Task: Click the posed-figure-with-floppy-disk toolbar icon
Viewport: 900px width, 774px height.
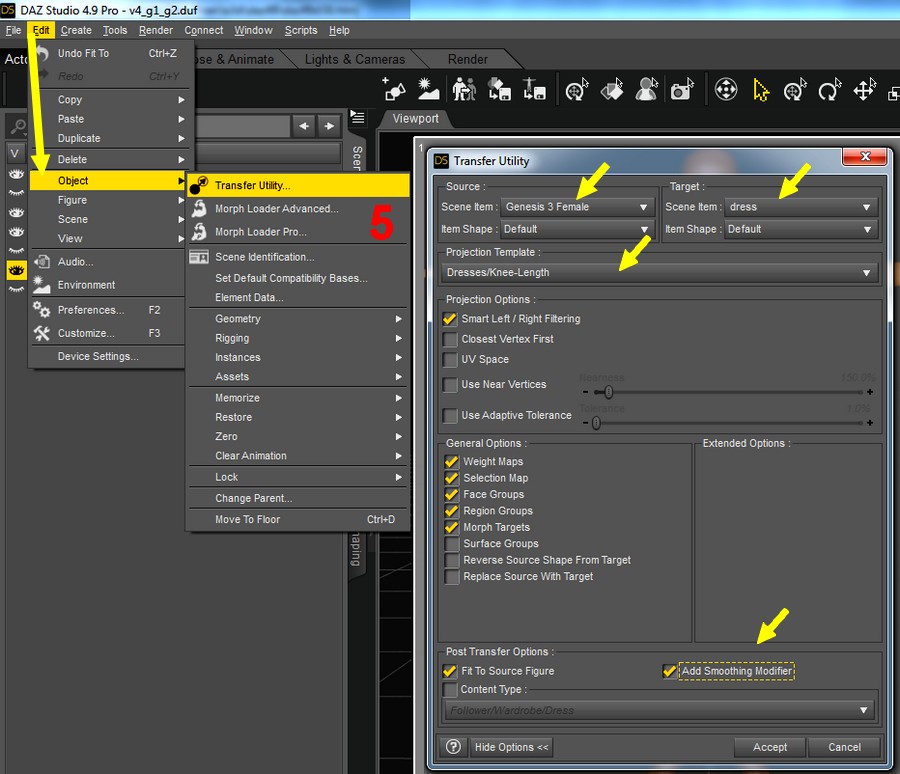Action: [x=534, y=90]
